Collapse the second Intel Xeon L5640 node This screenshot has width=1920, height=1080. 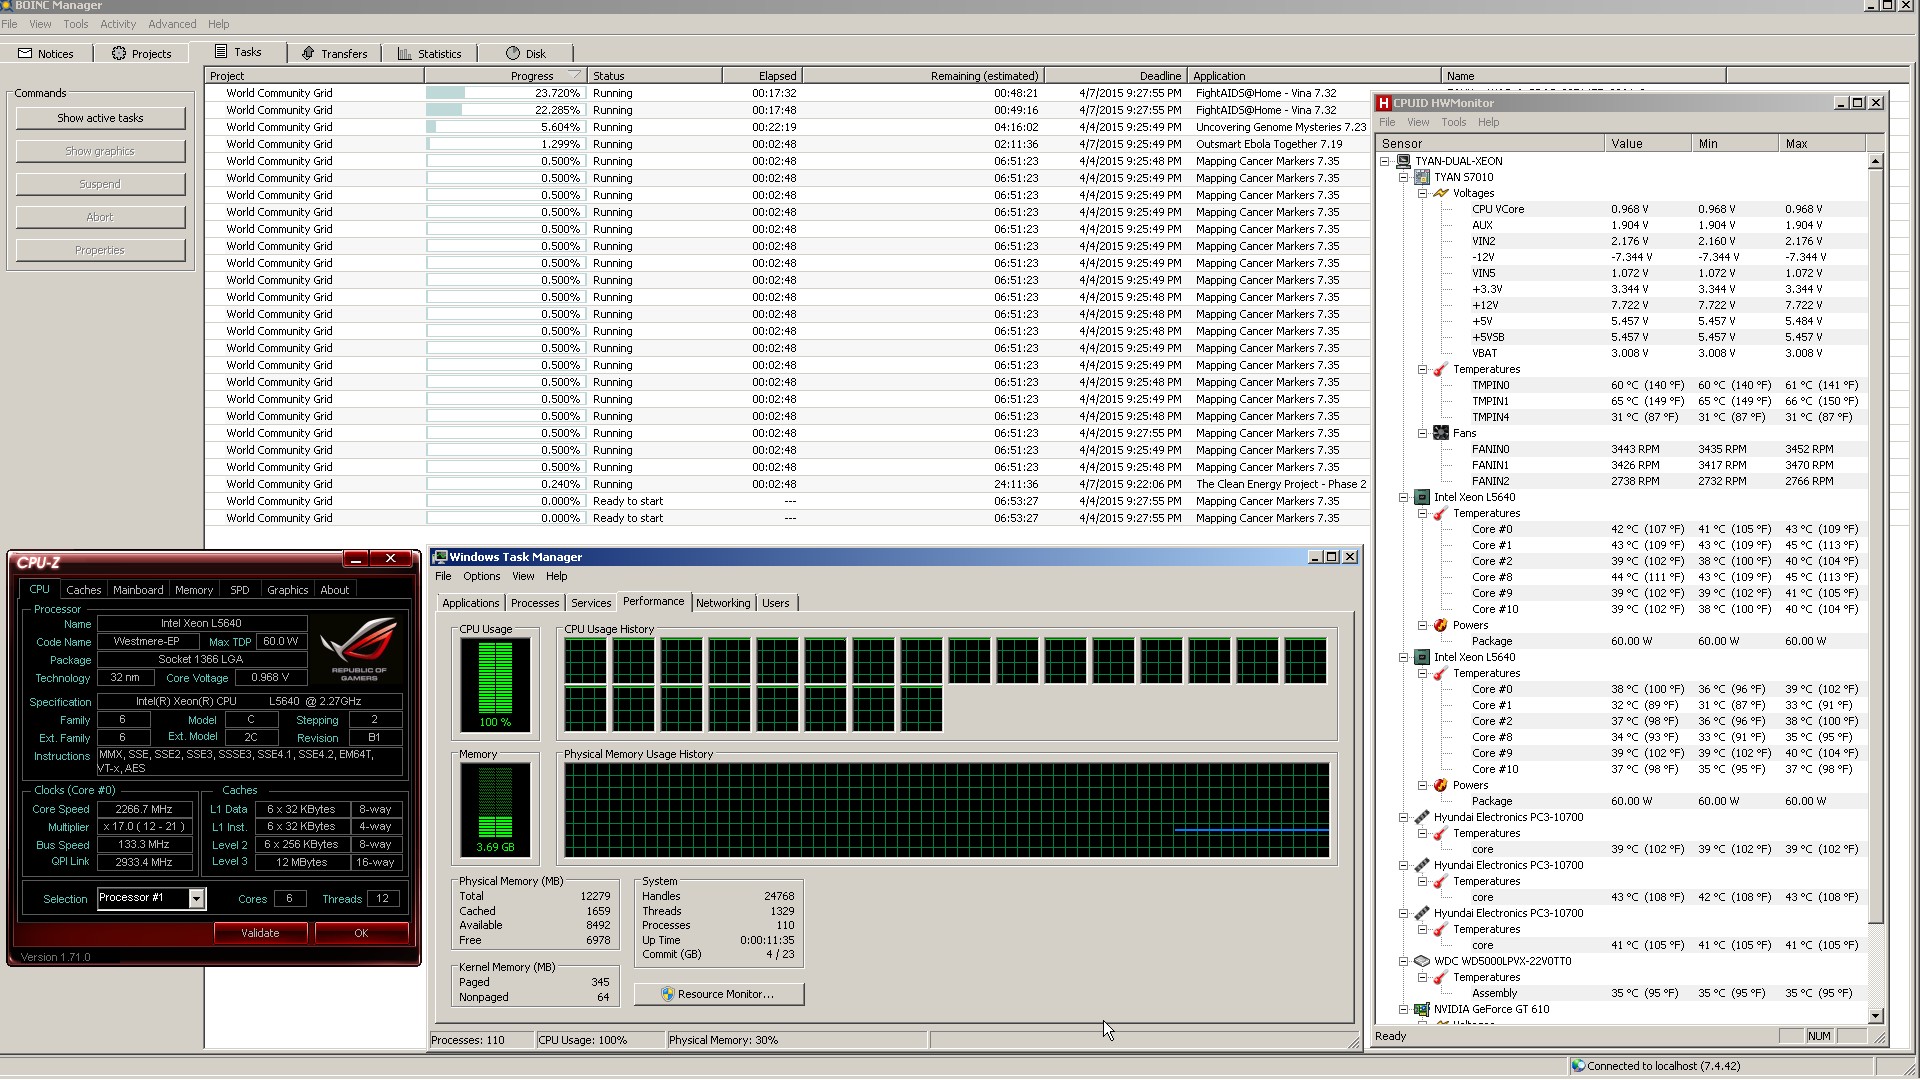(x=1404, y=657)
